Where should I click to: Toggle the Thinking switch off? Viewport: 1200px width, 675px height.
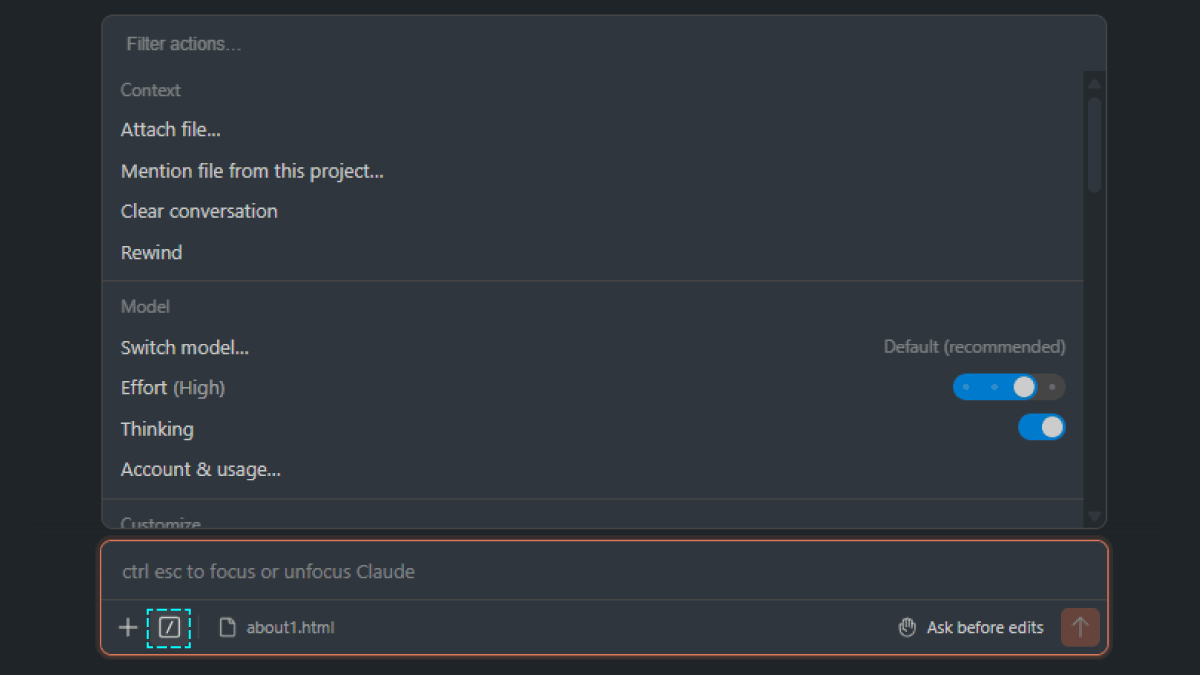pos(1041,428)
